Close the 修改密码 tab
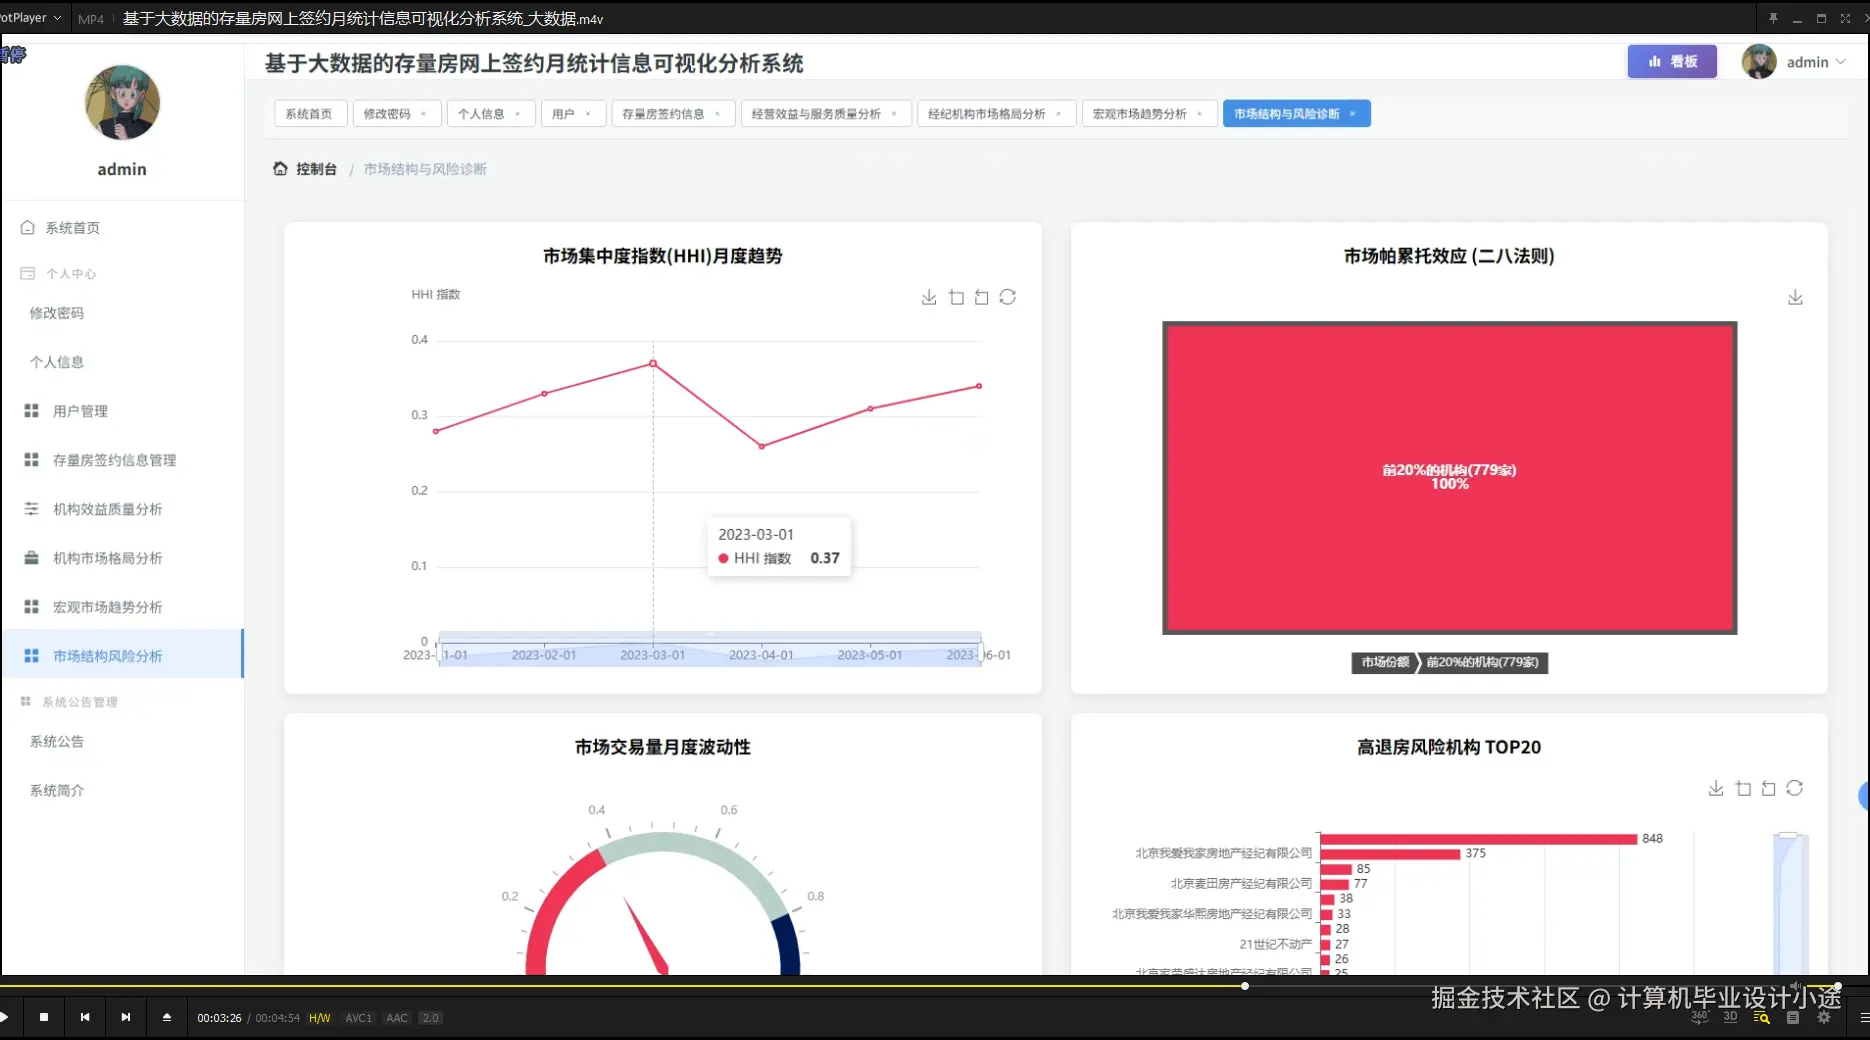Screen dimensions: 1870x1040 pyautogui.click(x=424, y=114)
